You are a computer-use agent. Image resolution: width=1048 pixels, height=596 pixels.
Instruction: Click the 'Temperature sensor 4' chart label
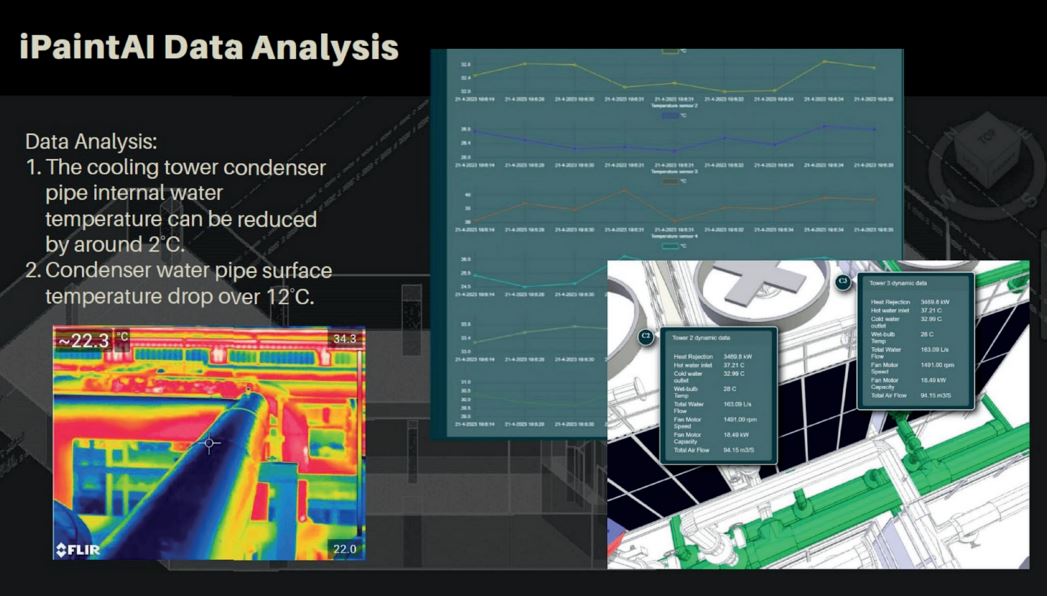(x=674, y=237)
